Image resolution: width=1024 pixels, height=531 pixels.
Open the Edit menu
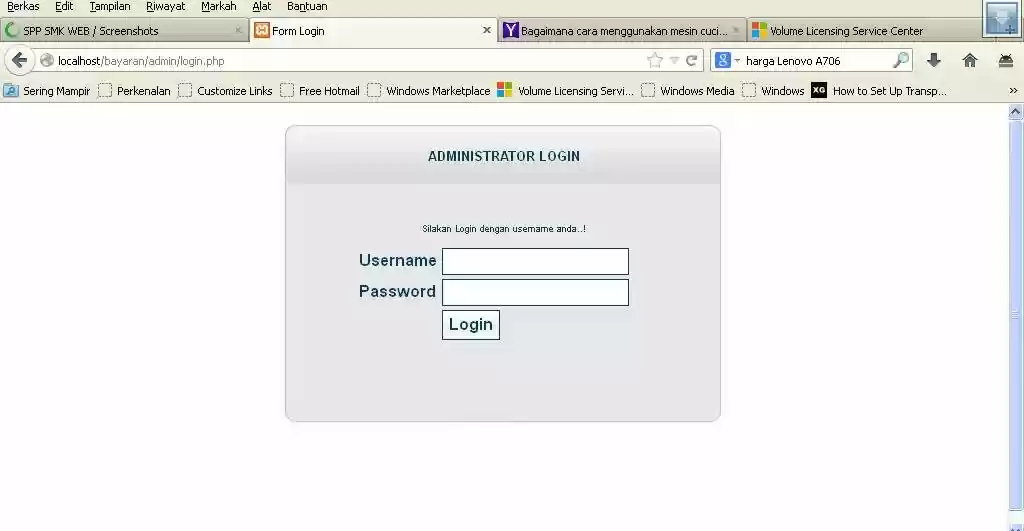[63, 7]
